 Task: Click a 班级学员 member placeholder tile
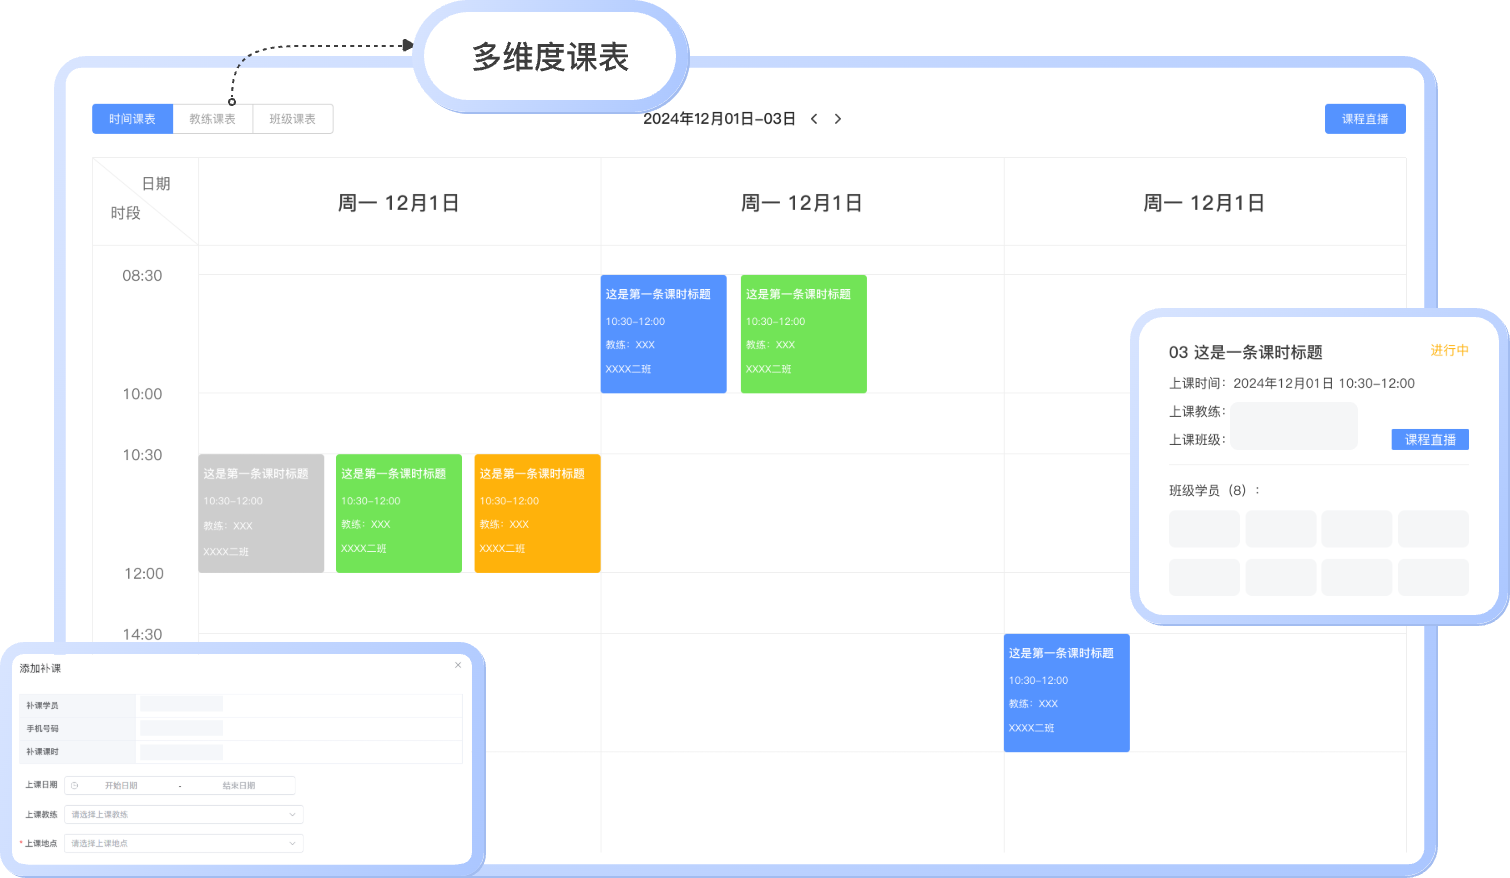1204,528
